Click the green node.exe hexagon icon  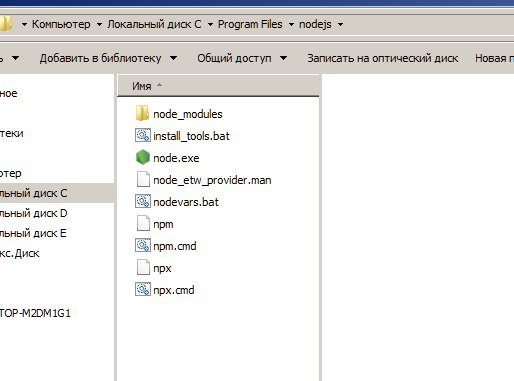point(143,157)
